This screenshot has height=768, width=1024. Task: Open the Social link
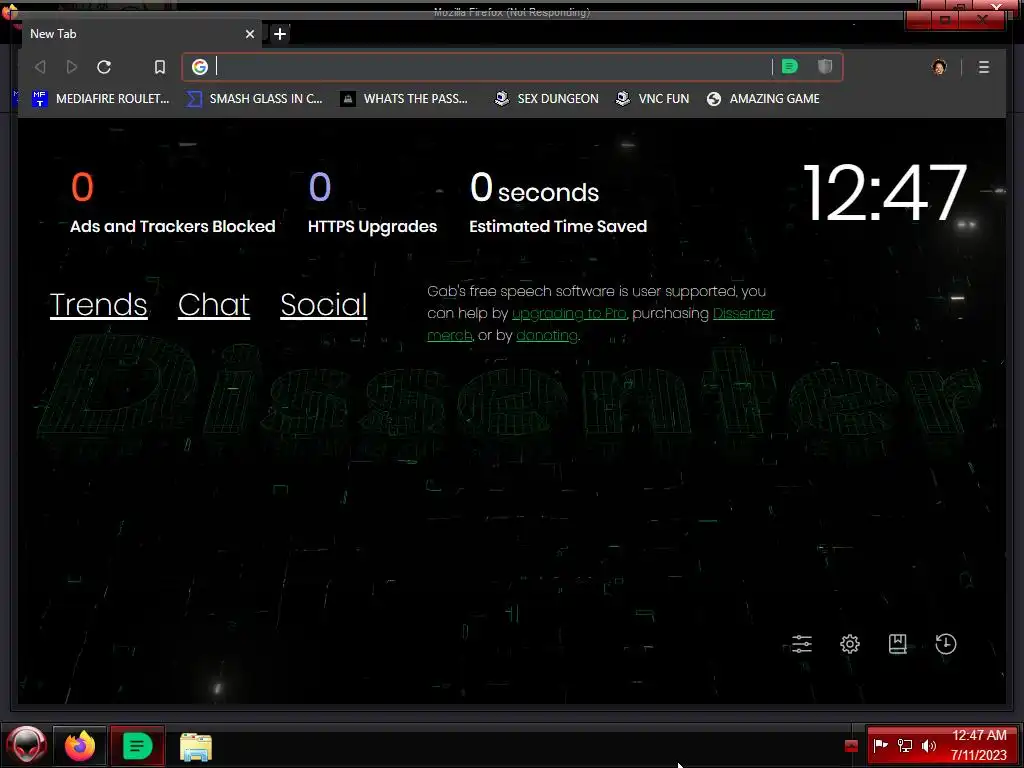pyautogui.click(x=323, y=304)
